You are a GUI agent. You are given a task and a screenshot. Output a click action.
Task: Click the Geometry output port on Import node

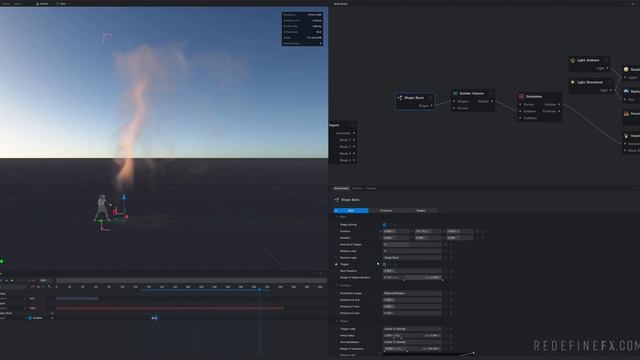(354, 133)
